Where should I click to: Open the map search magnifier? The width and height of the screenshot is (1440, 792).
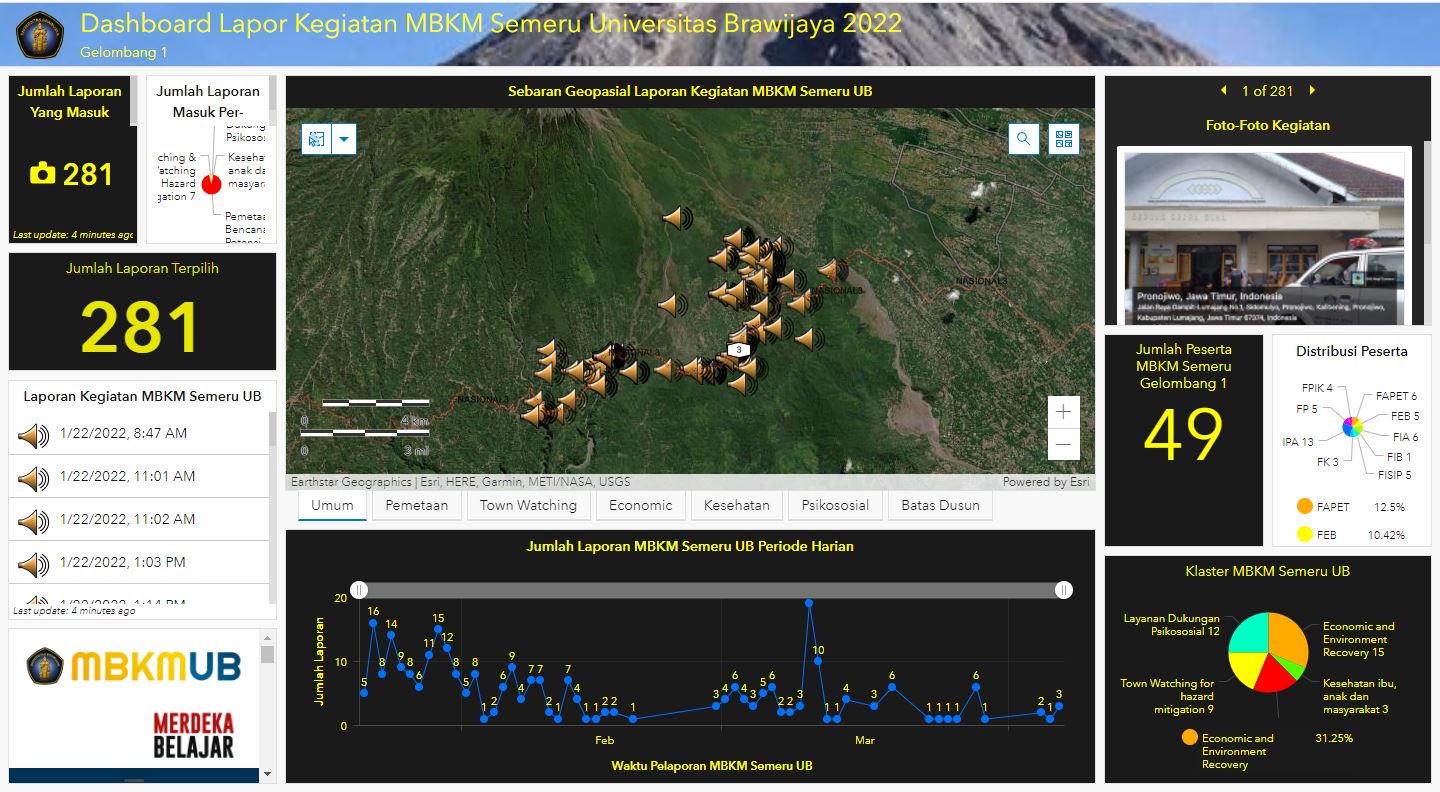(x=1024, y=139)
